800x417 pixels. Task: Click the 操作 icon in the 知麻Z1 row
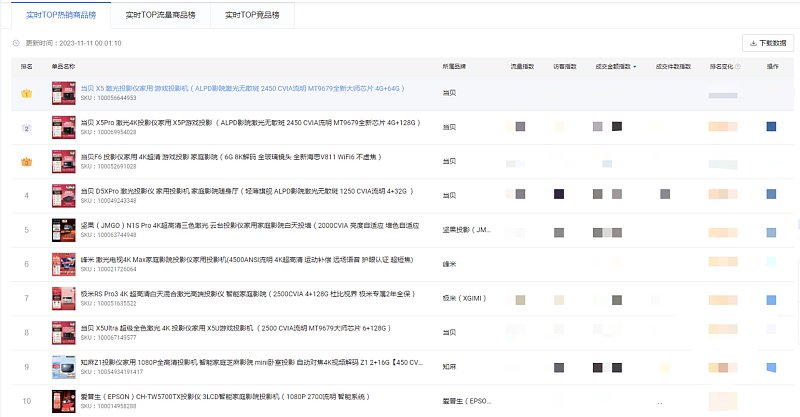click(771, 367)
